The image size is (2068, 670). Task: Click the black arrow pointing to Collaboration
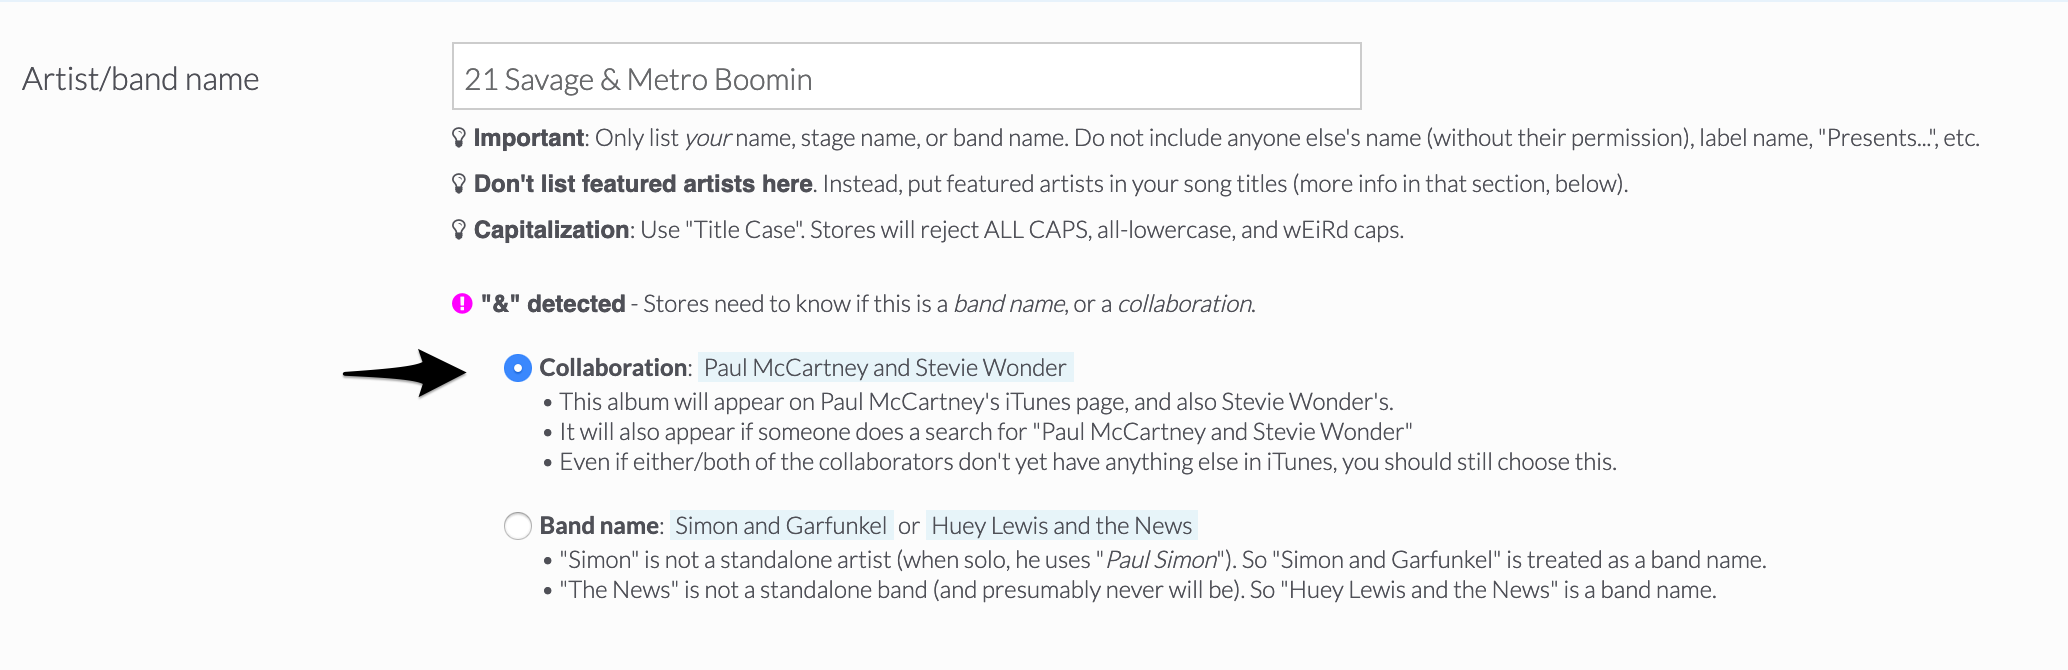(405, 373)
